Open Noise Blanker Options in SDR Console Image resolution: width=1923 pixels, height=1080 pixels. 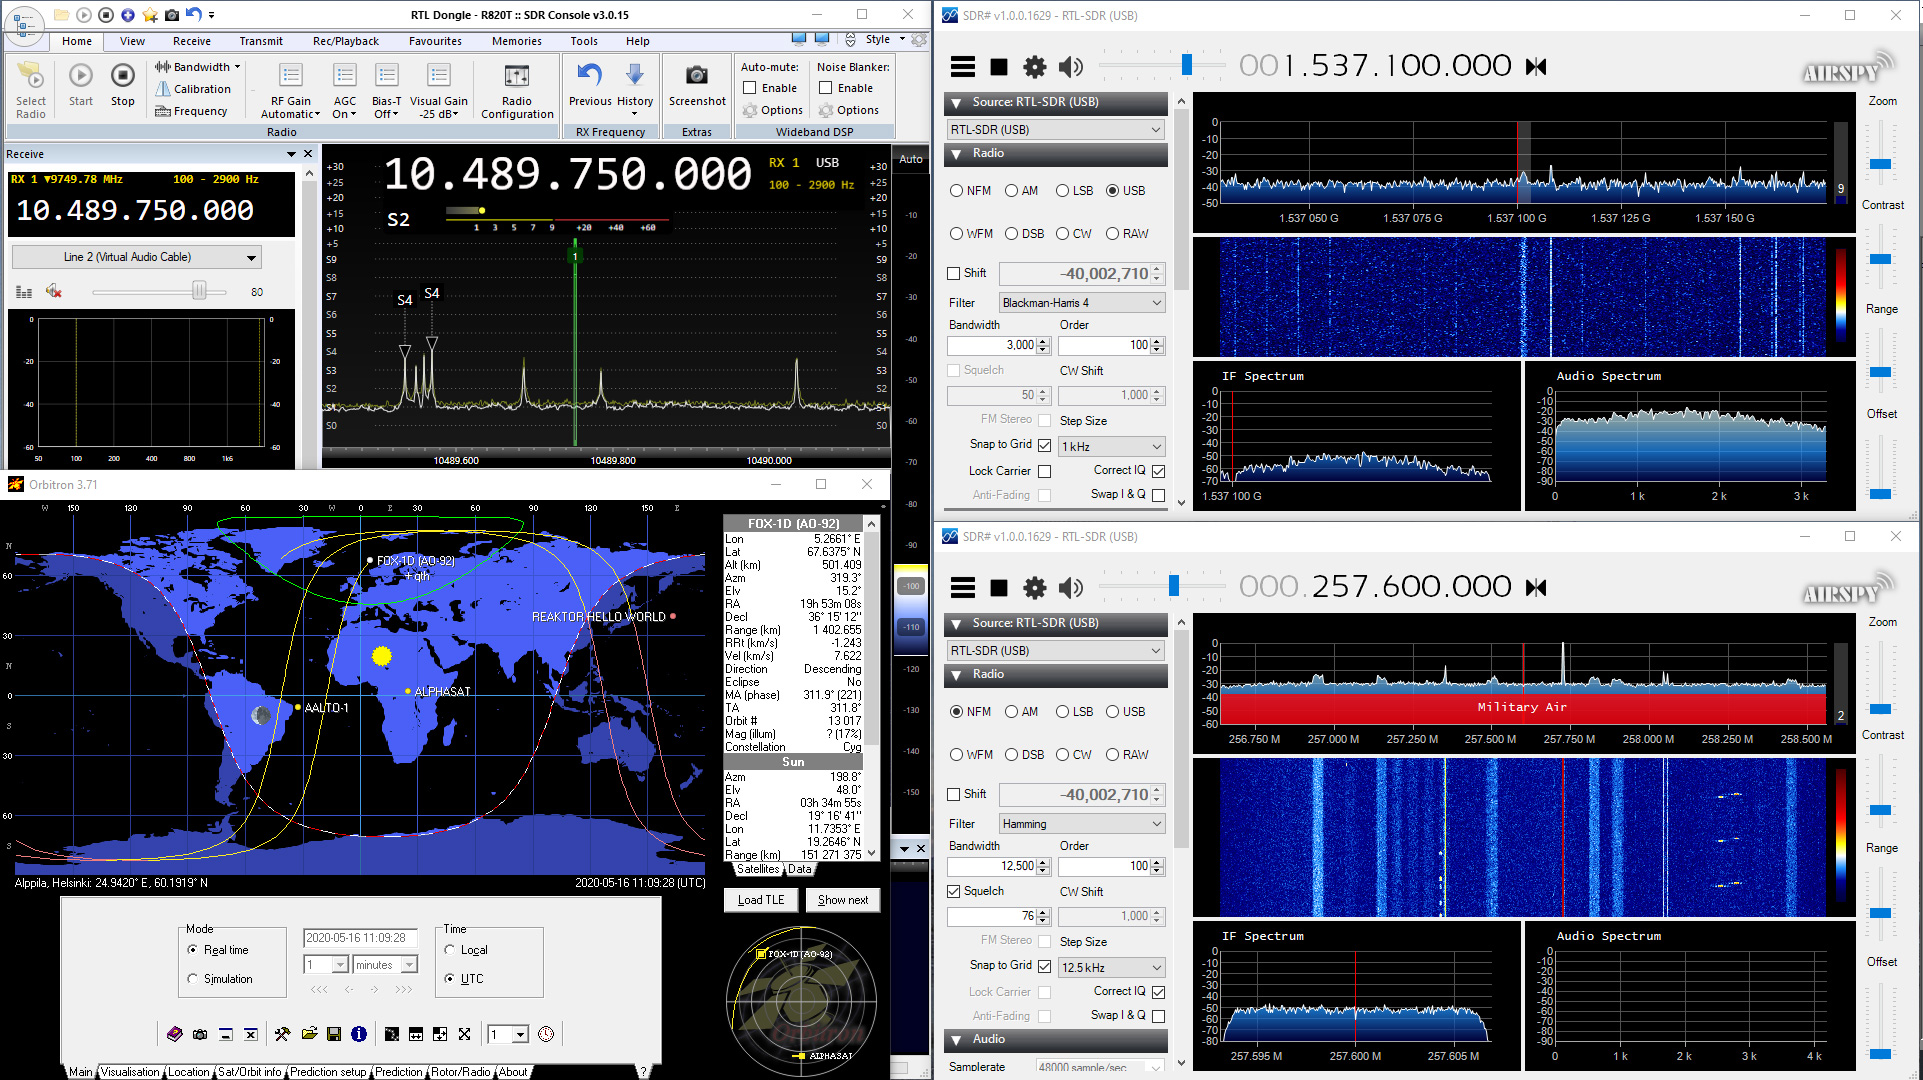[x=849, y=111]
